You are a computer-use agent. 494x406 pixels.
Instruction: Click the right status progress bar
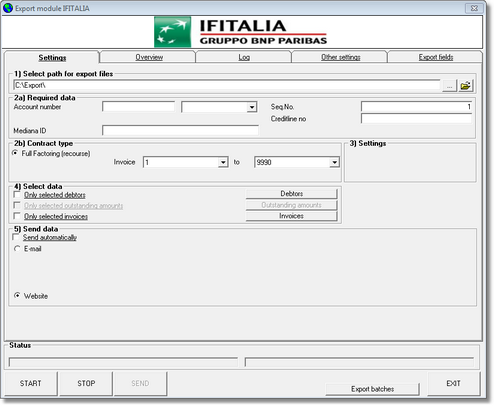[x=359, y=362]
